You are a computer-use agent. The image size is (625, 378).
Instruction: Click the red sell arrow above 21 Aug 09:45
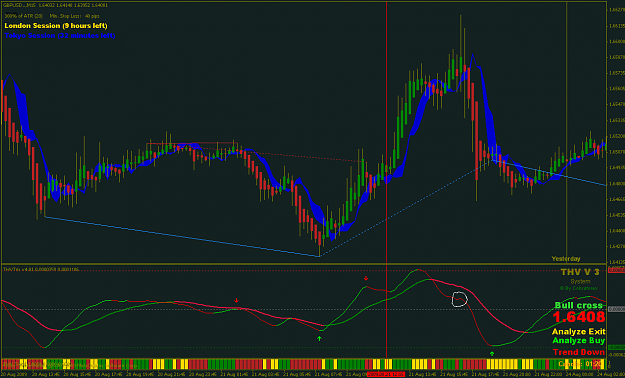click(366, 278)
